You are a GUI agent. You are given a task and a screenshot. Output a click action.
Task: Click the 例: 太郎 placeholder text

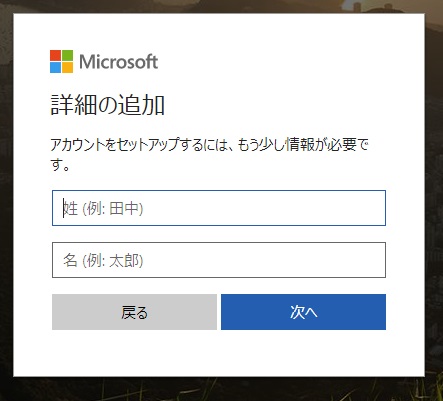point(113,261)
